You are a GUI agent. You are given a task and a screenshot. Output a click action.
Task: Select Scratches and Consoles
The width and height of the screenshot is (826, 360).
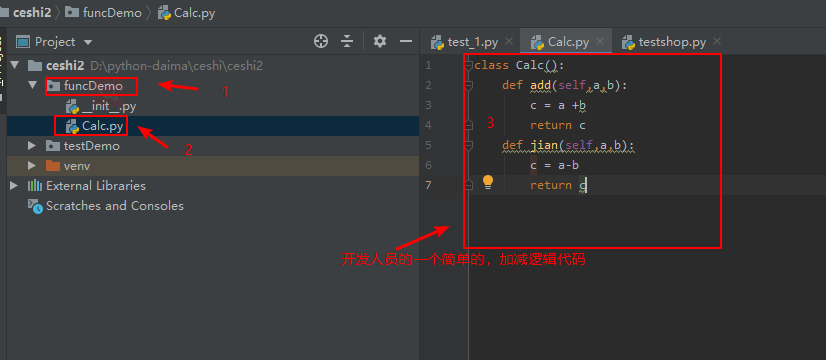115,206
